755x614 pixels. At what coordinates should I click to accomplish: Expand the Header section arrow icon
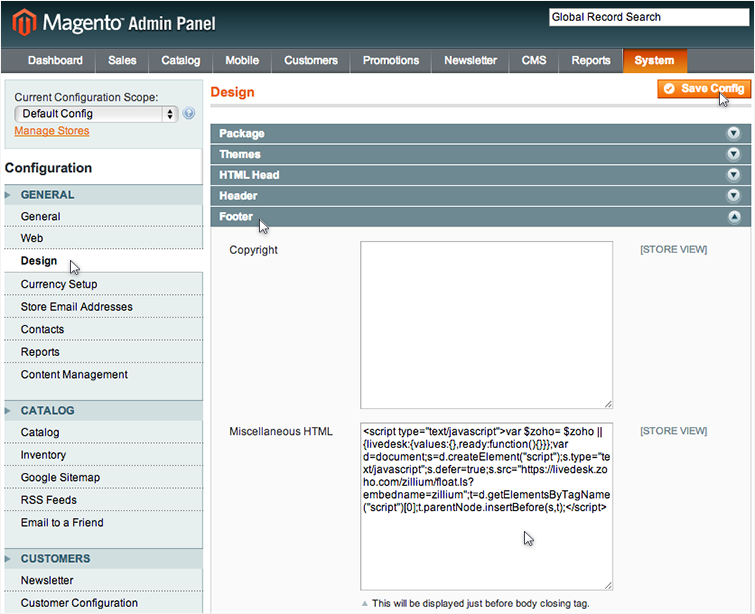coord(733,196)
